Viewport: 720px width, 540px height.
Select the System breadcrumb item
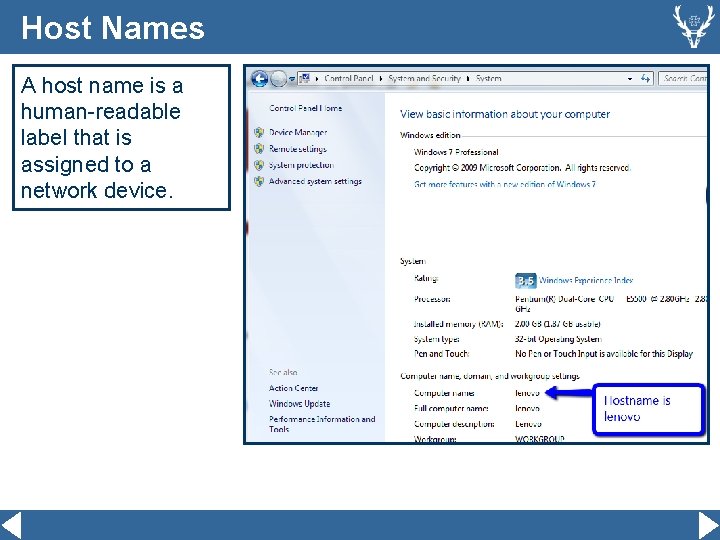click(488, 79)
